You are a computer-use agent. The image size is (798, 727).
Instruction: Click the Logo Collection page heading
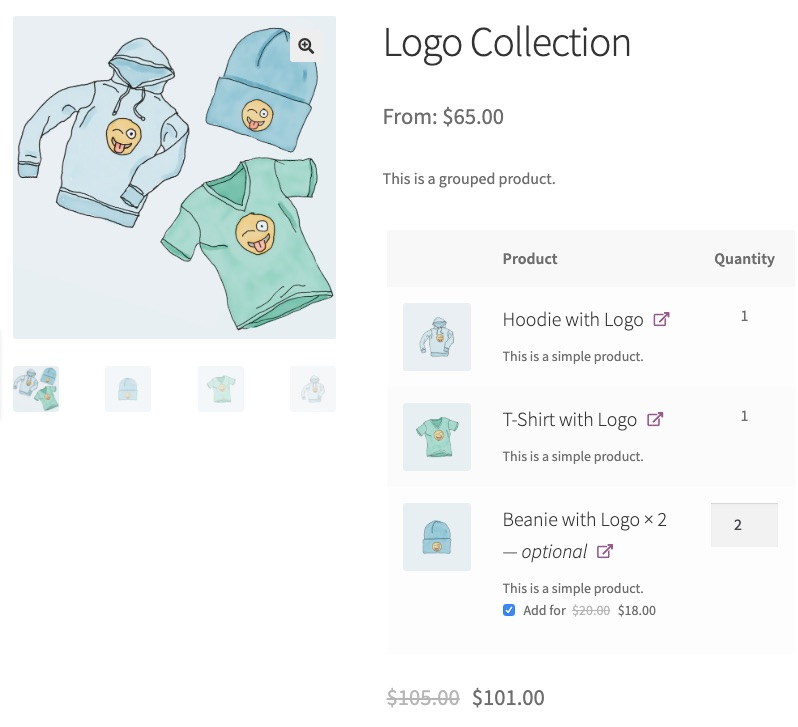pos(507,43)
